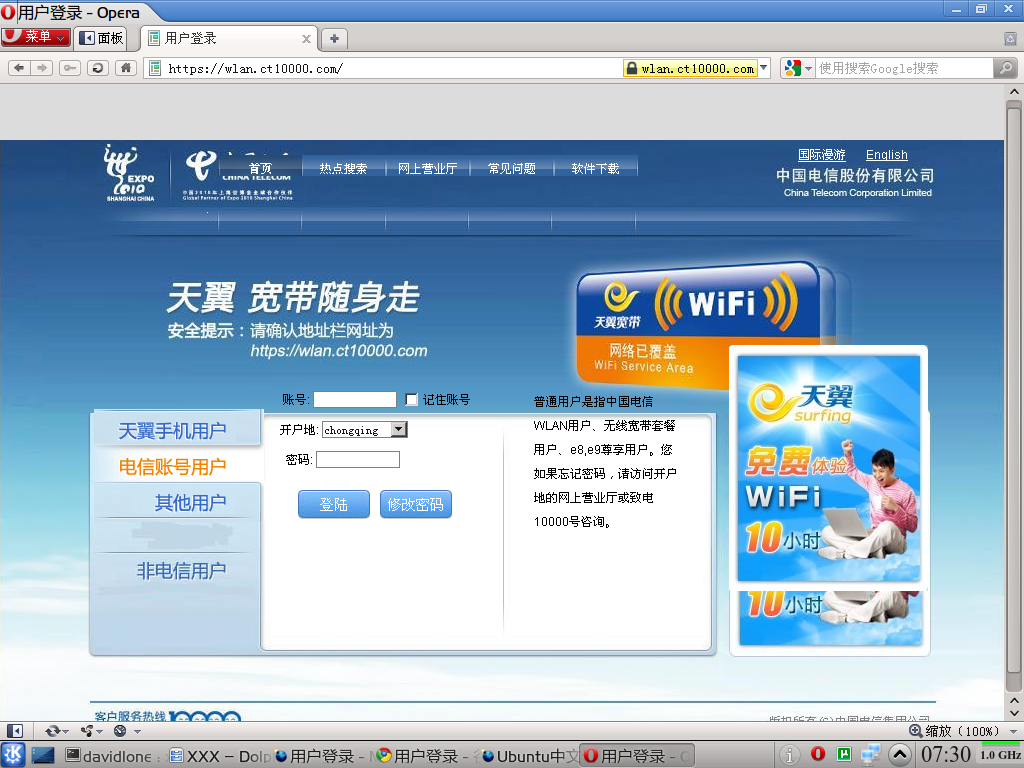Image resolution: width=1024 pixels, height=768 pixels.
Task: Go forward with the forward arrow
Action: [42, 68]
